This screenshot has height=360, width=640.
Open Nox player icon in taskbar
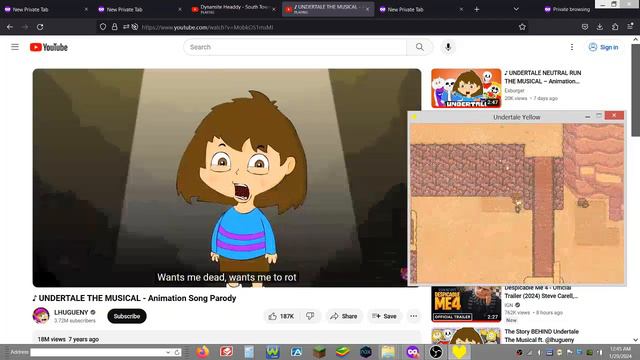[366, 352]
